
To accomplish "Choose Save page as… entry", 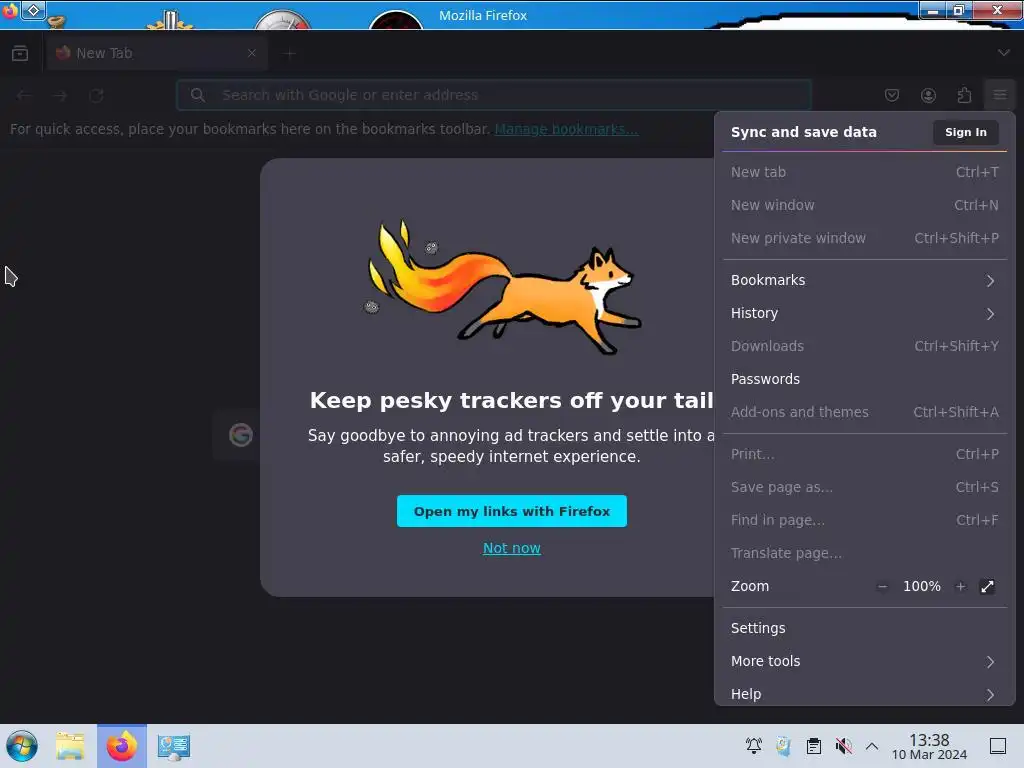I will 865,487.
